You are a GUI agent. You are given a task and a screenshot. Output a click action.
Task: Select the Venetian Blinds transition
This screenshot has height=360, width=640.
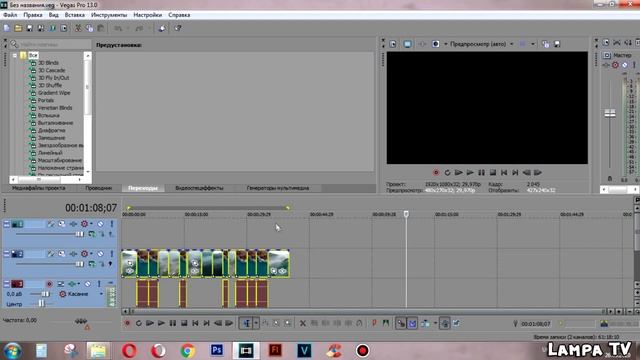pyautogui.click(x=55, y=108)
